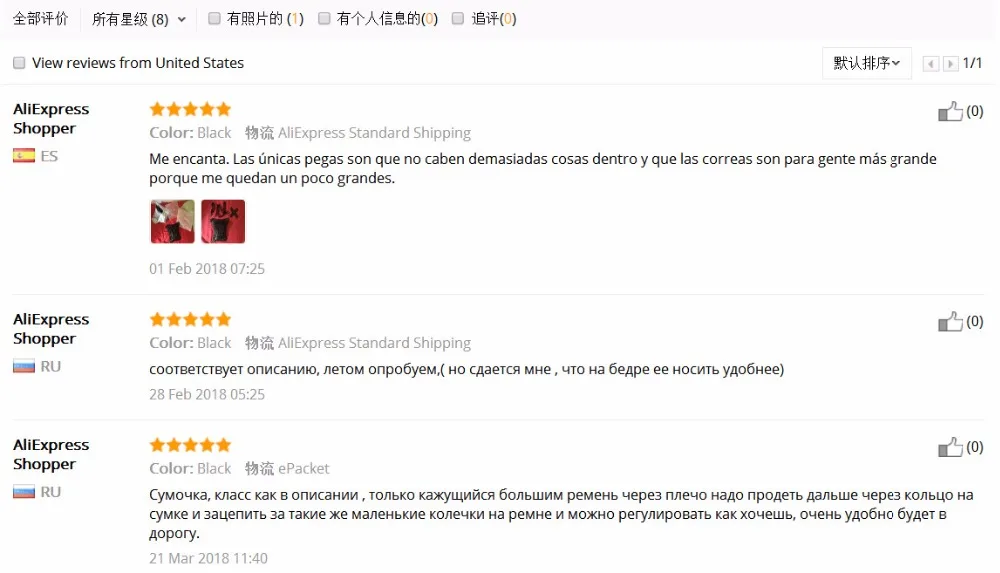The image size is (1000, 573).
Task: Click the Russia flag on second review
Action: point(24,366)
